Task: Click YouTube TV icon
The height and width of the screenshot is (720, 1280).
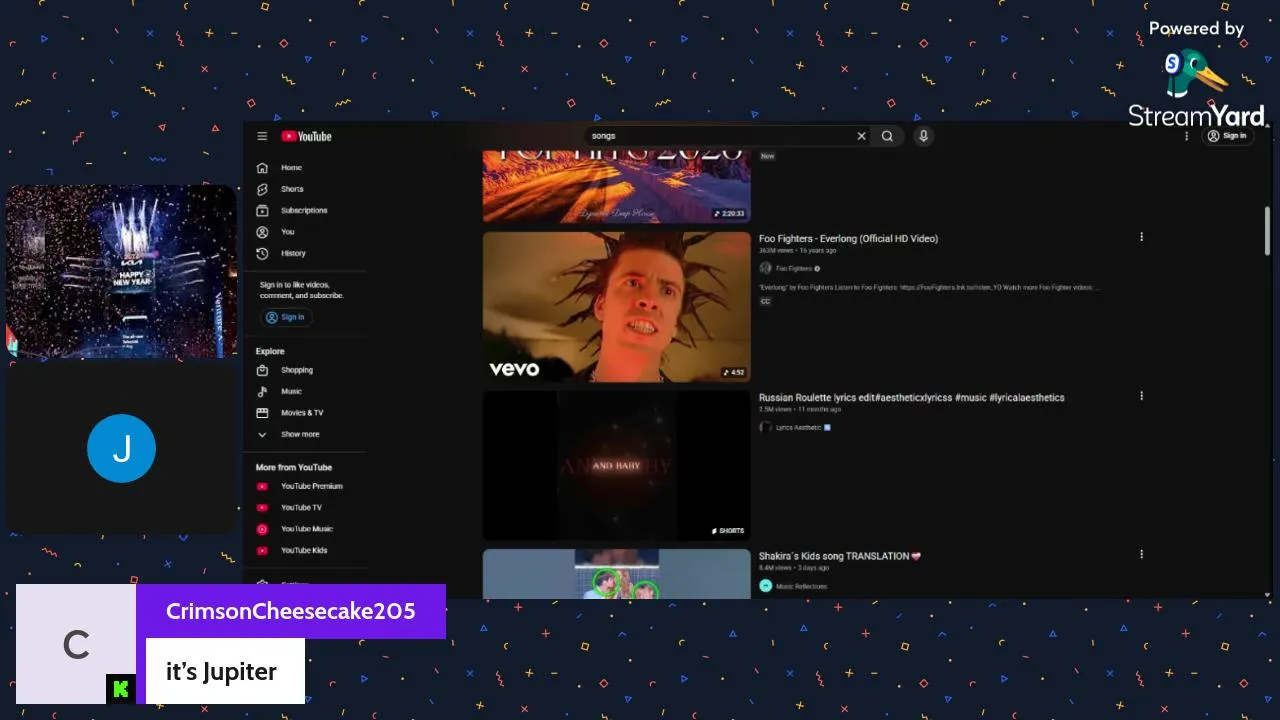Action: (x=262, y=508)
